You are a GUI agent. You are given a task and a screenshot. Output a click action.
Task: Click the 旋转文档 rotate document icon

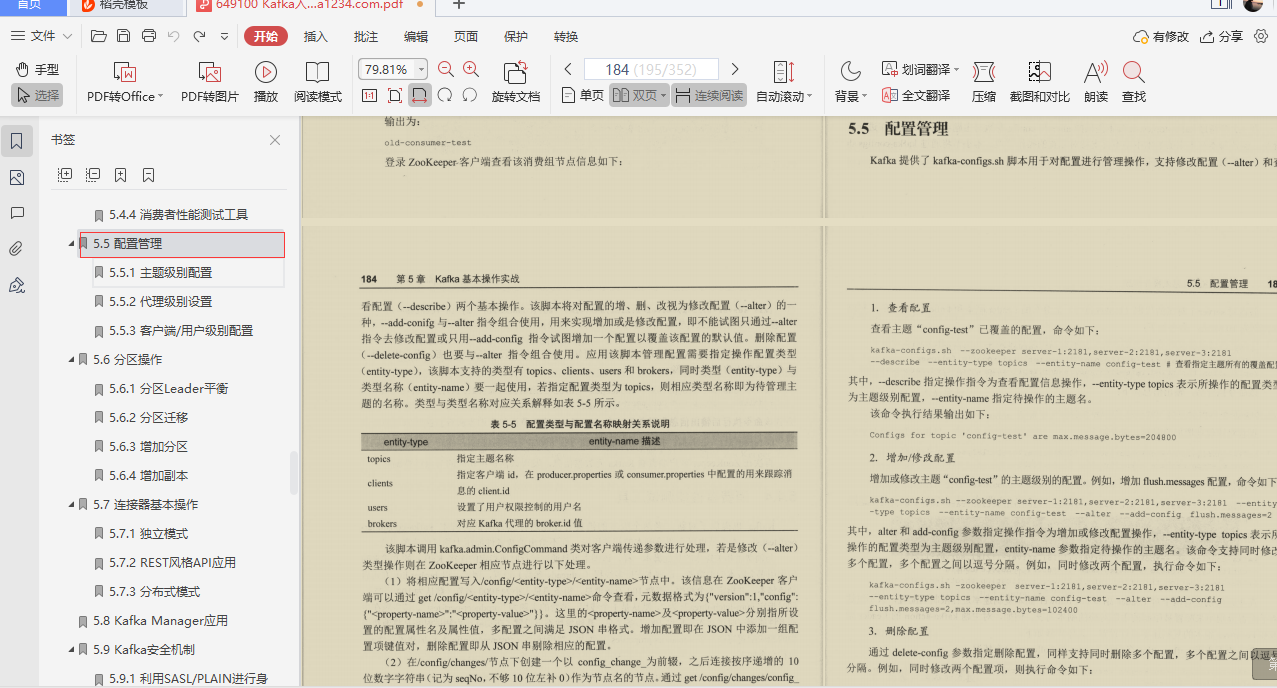(515, 72)
